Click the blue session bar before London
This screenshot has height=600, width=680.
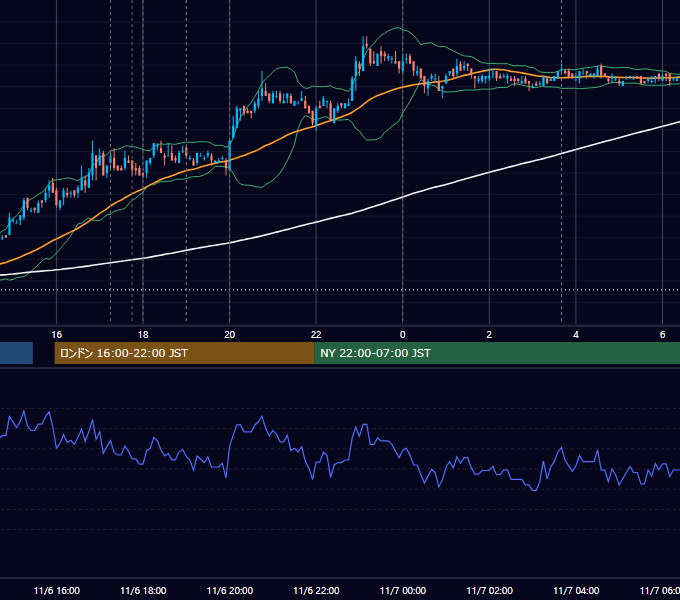[x=16, y=353]
